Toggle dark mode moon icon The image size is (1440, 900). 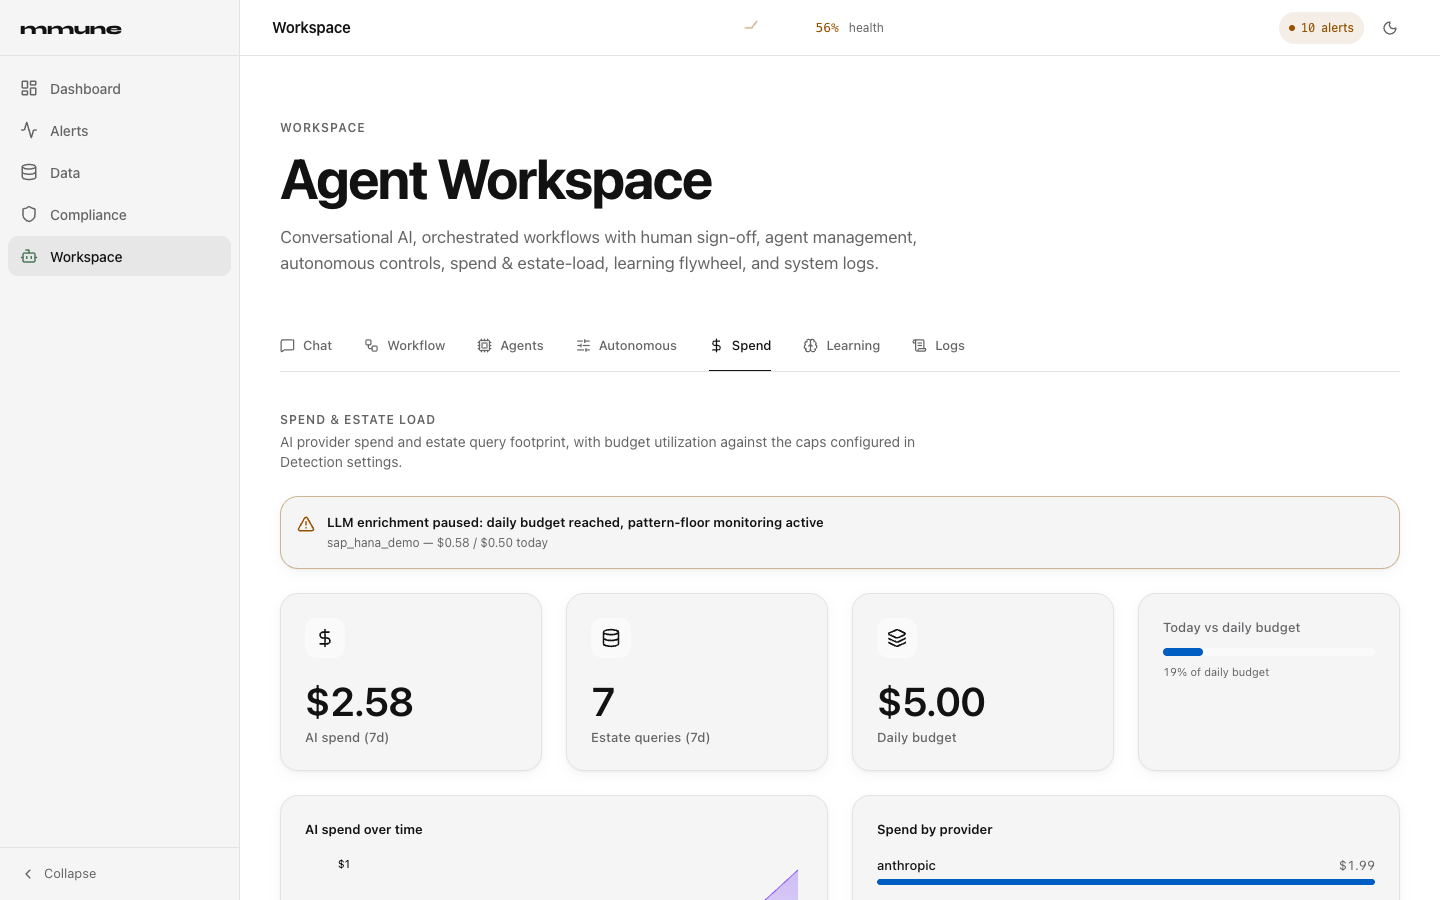pos(1390,28)
